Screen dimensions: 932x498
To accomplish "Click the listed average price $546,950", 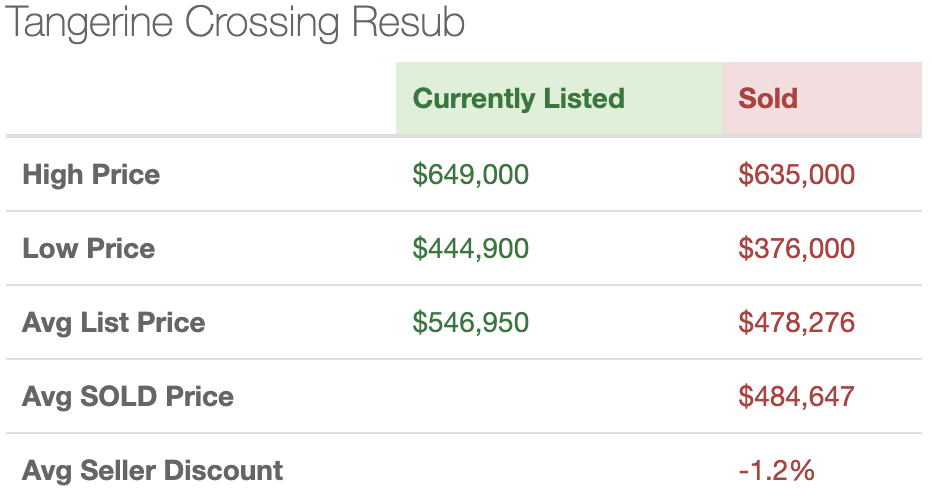I will click(471, 323).
